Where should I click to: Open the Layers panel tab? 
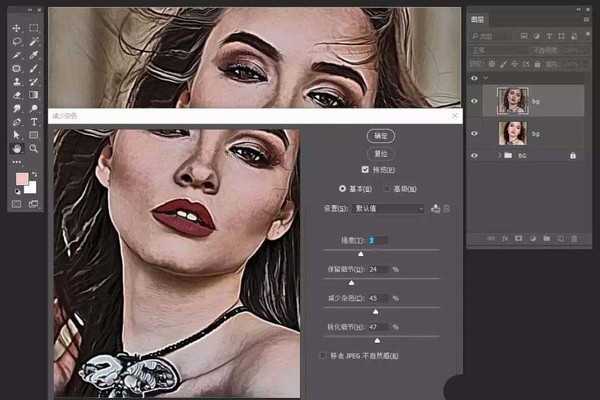(477, 20)
